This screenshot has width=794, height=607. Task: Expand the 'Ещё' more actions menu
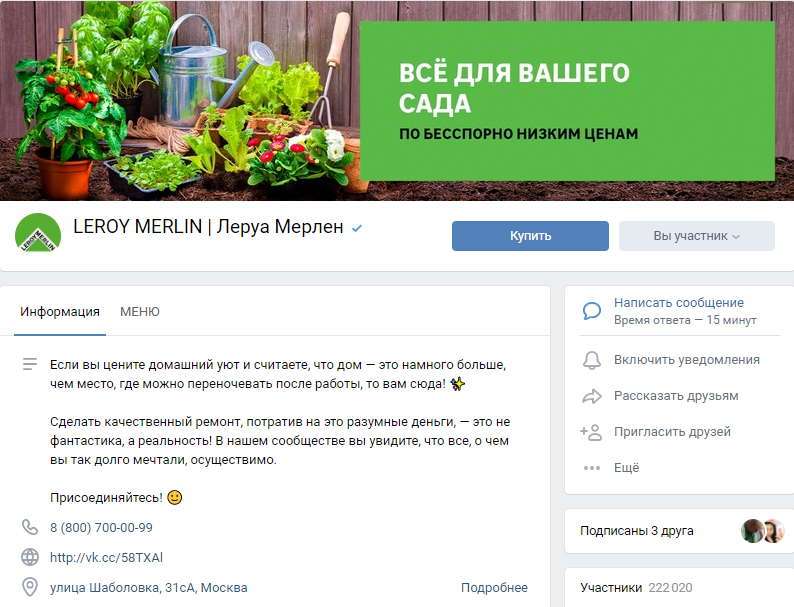[x=626, y=468]
